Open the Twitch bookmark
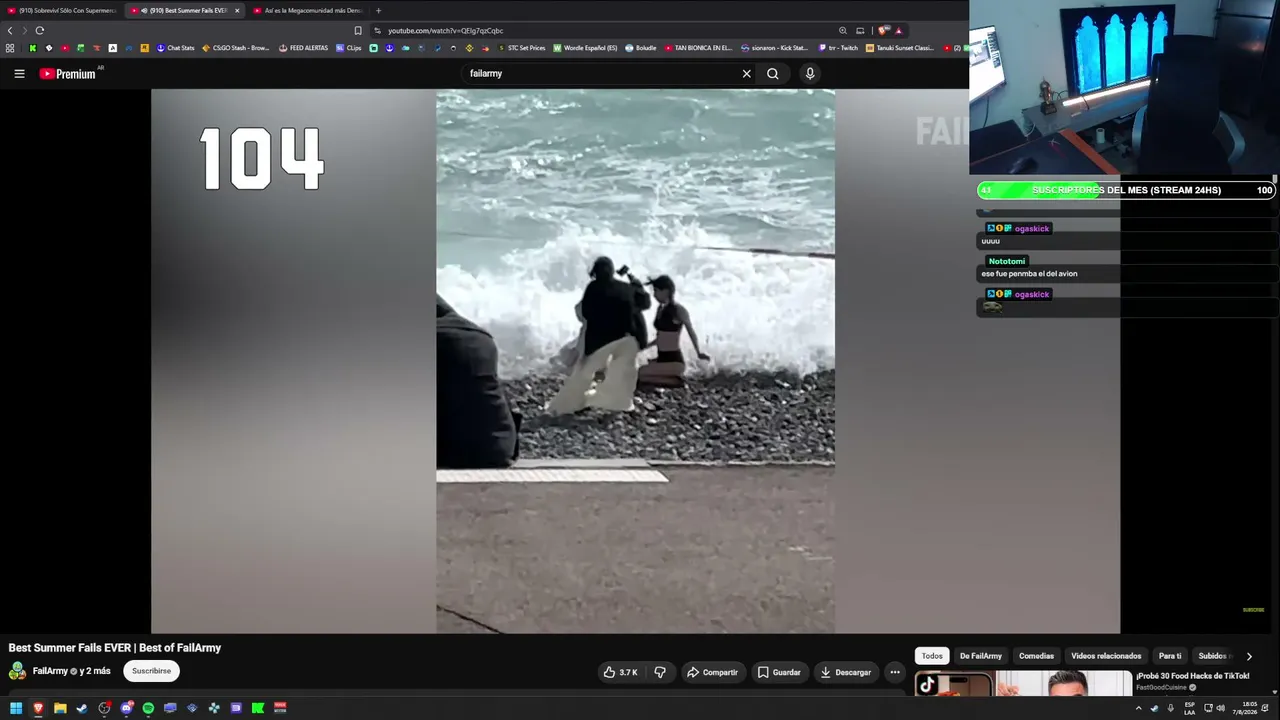The image size is (1280, 720). coord(838,48)
